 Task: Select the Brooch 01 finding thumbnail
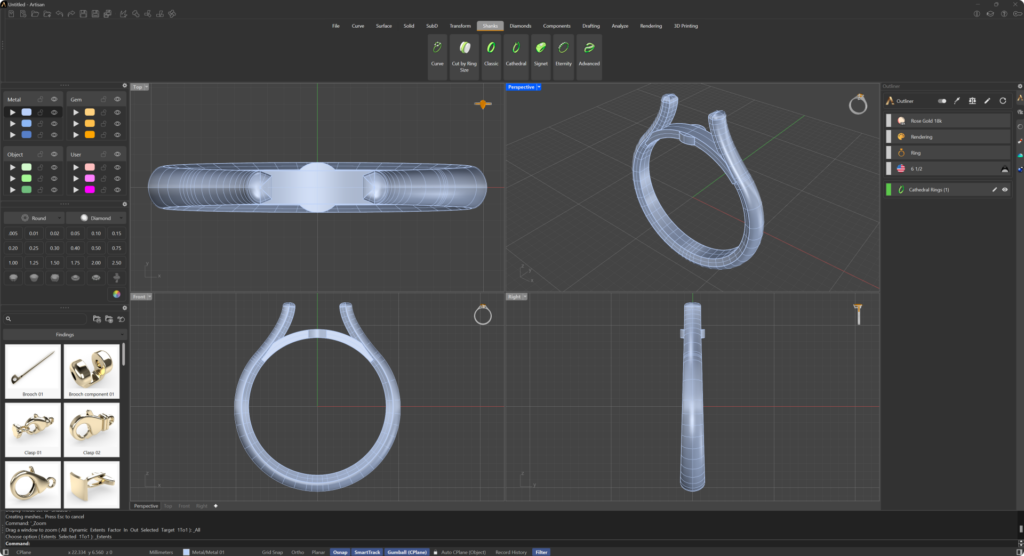(x=33, y=370)
